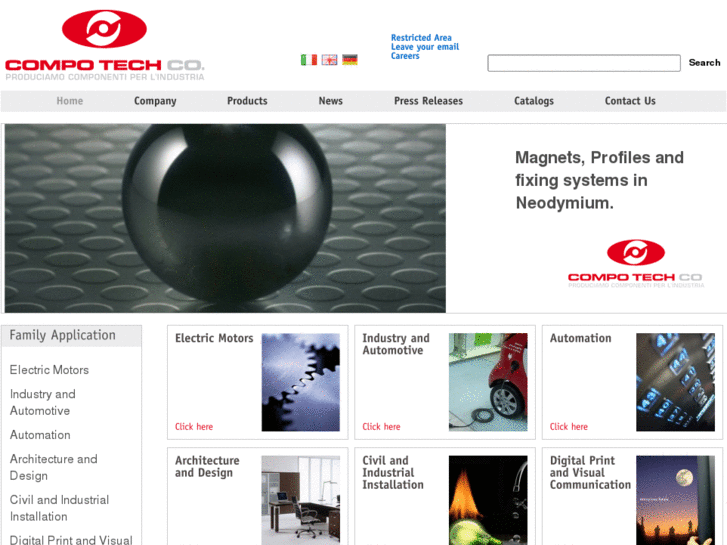727x545 pixels.
Task: Click the Architecture and Design card title
Action: coord(207,467)
